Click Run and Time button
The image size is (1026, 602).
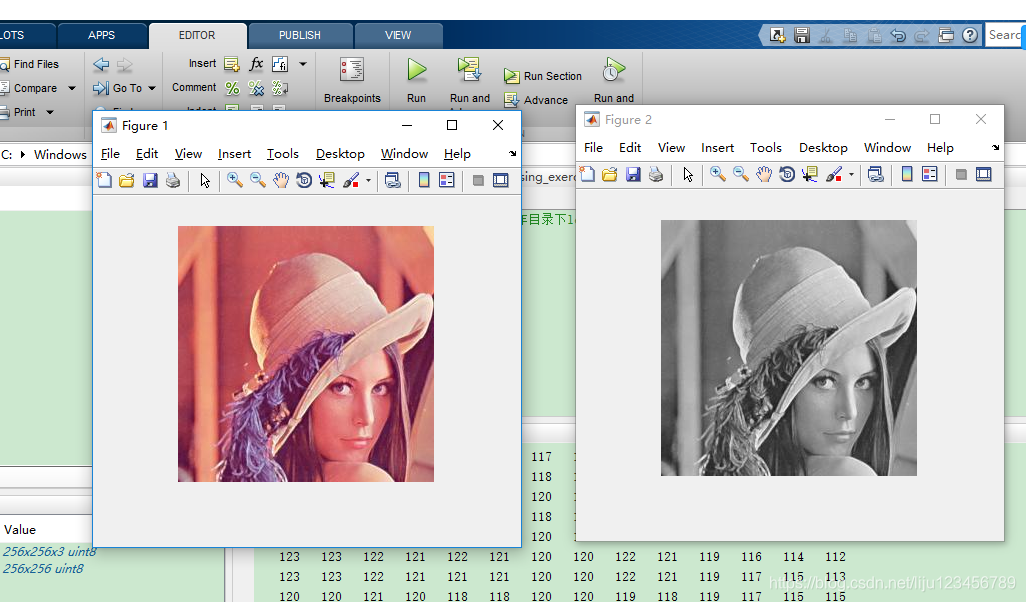(614, 80)
